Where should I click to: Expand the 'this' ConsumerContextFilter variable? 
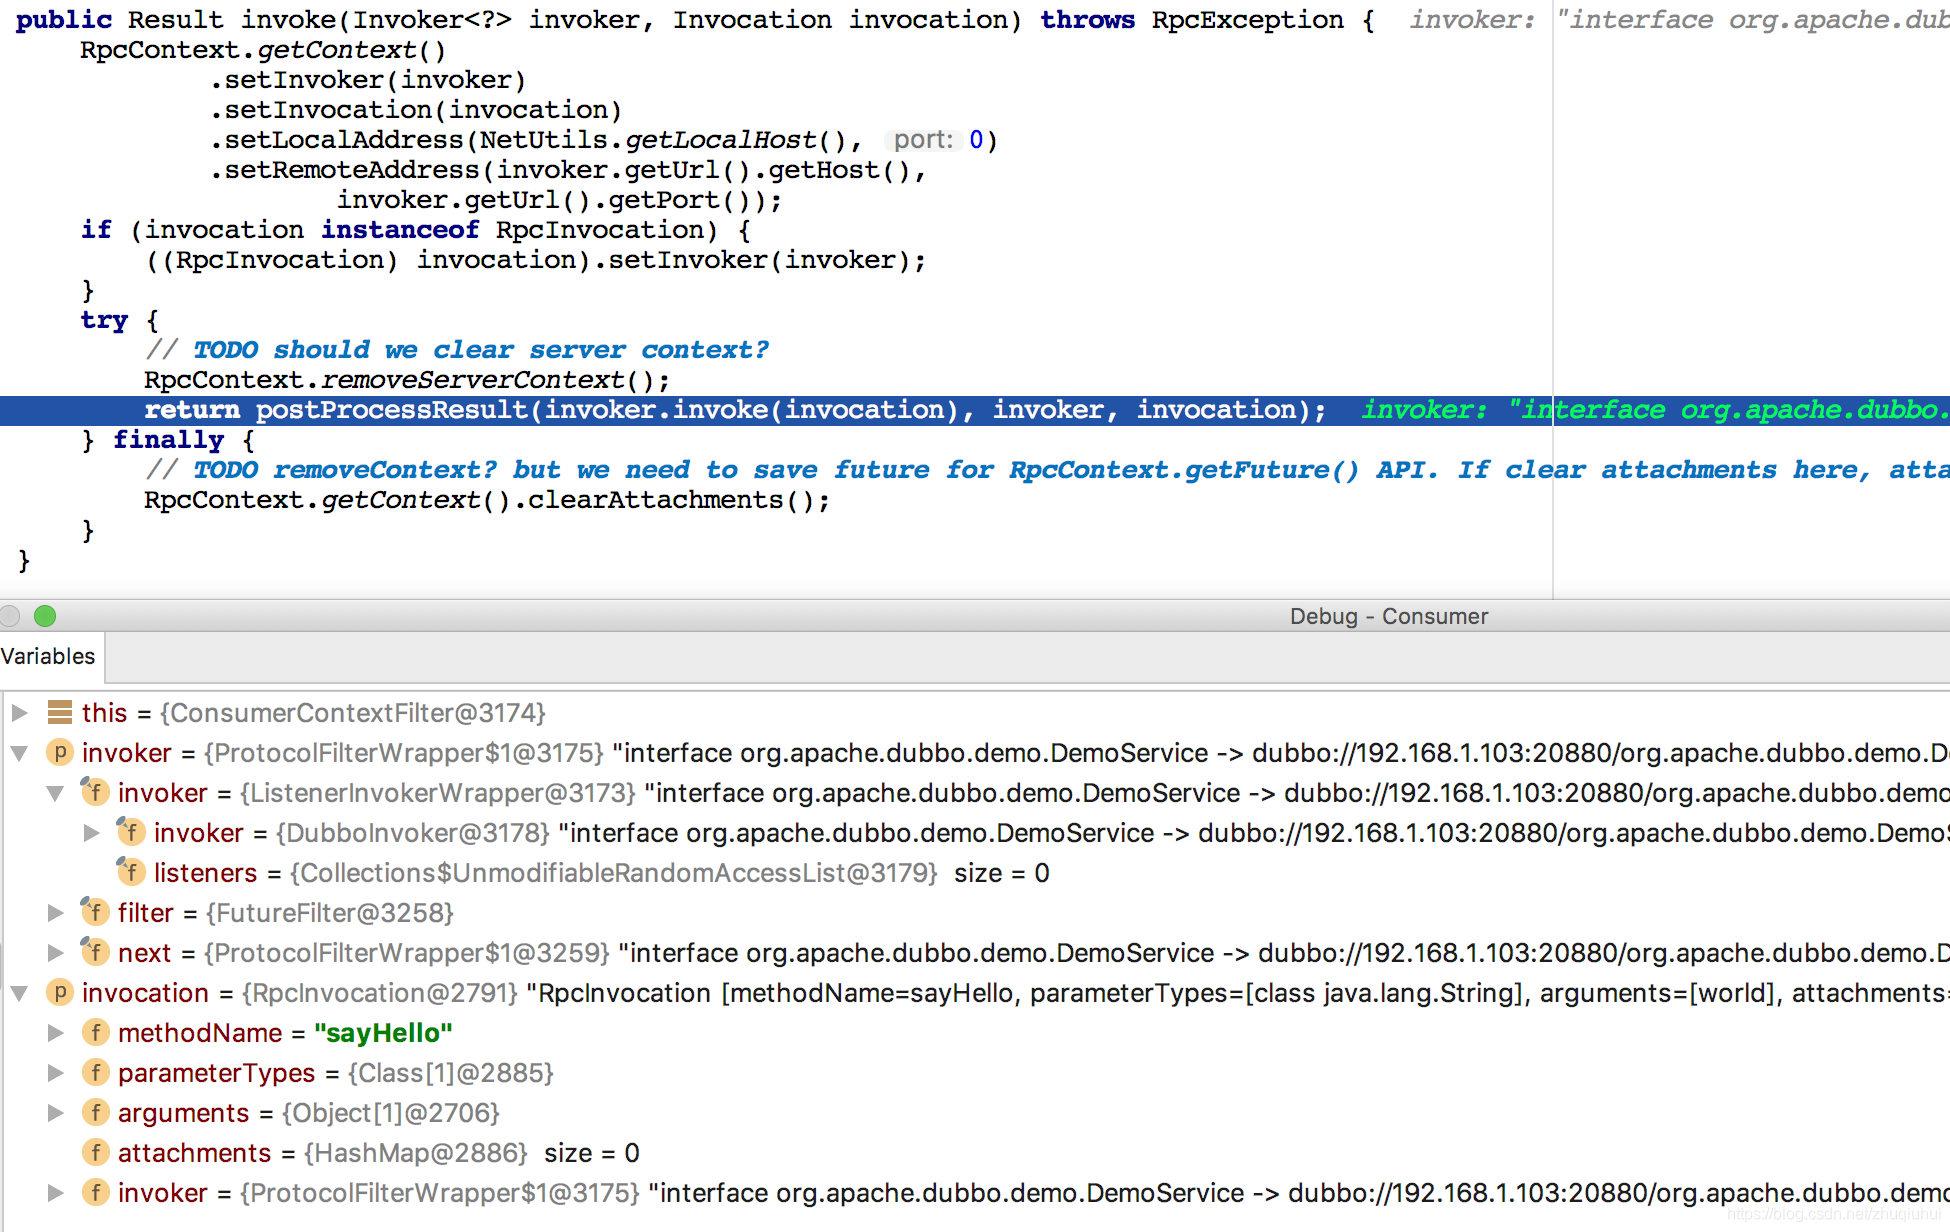(x=19, y=713)
